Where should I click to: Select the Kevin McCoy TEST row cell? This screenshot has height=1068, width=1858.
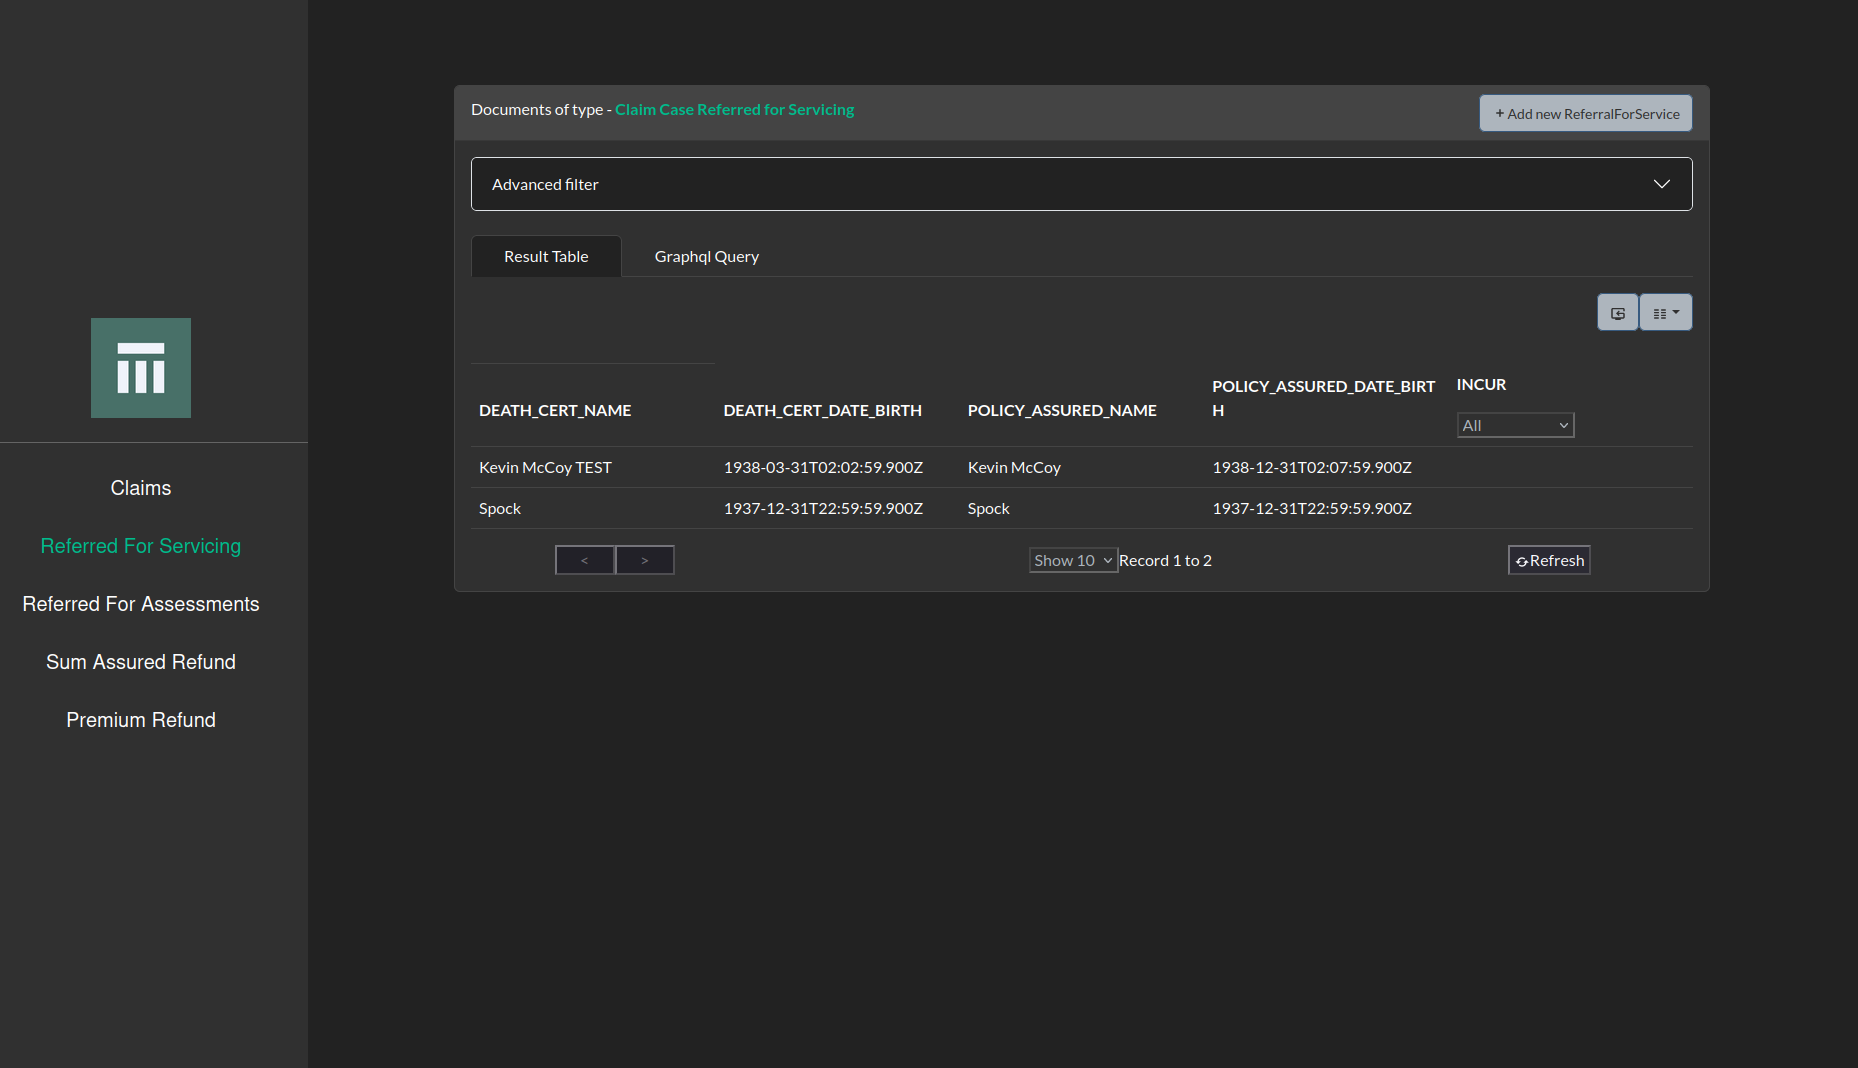point(545,467)
